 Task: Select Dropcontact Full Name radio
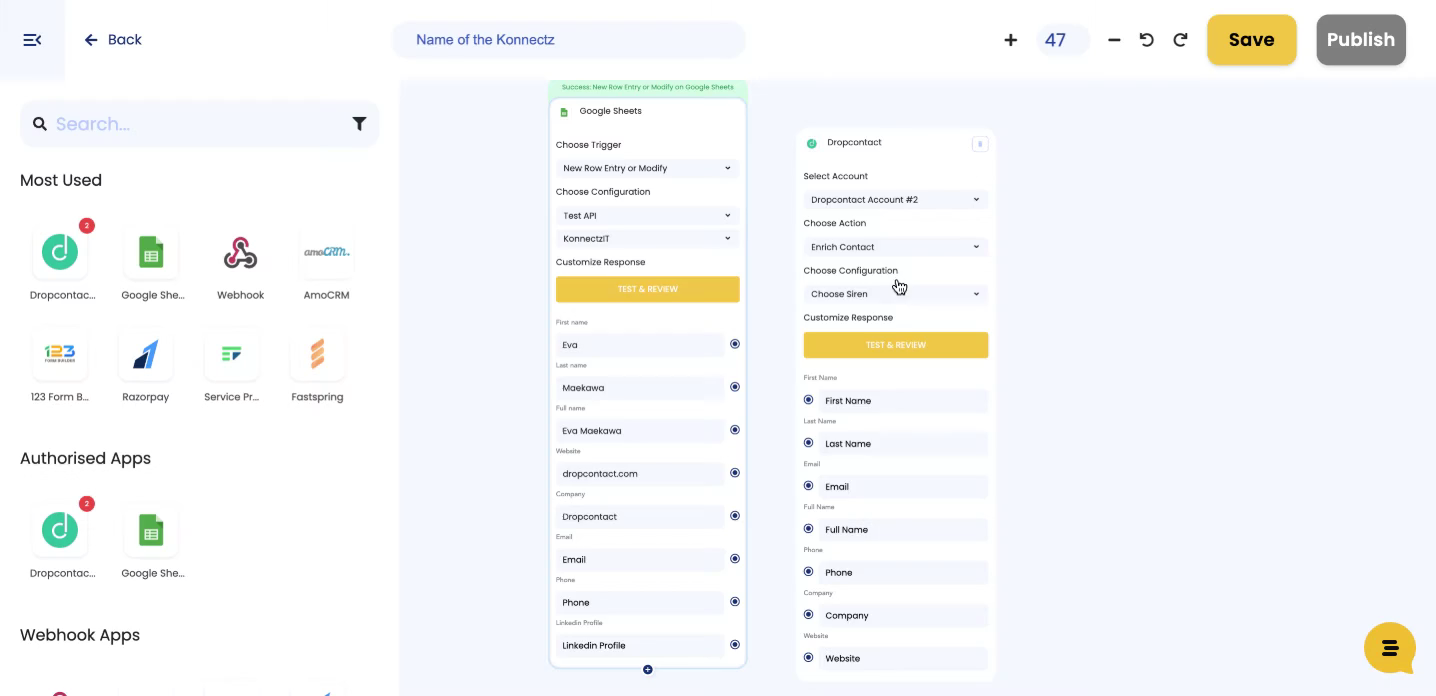pos(809,529)
